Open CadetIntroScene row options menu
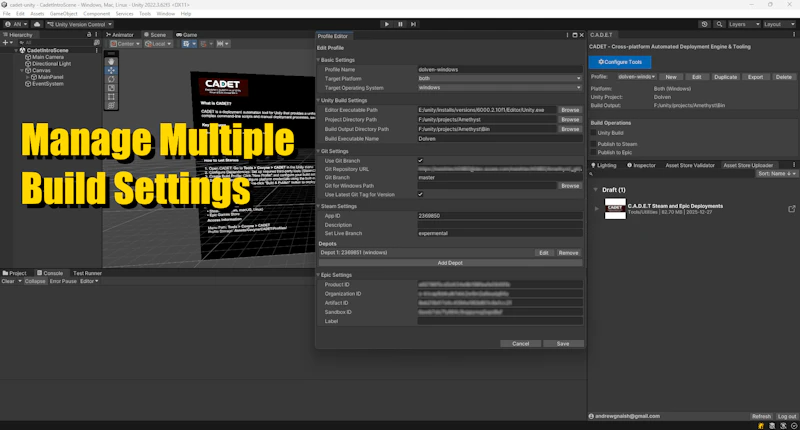The image size is (800, 430). pos(96,50)
